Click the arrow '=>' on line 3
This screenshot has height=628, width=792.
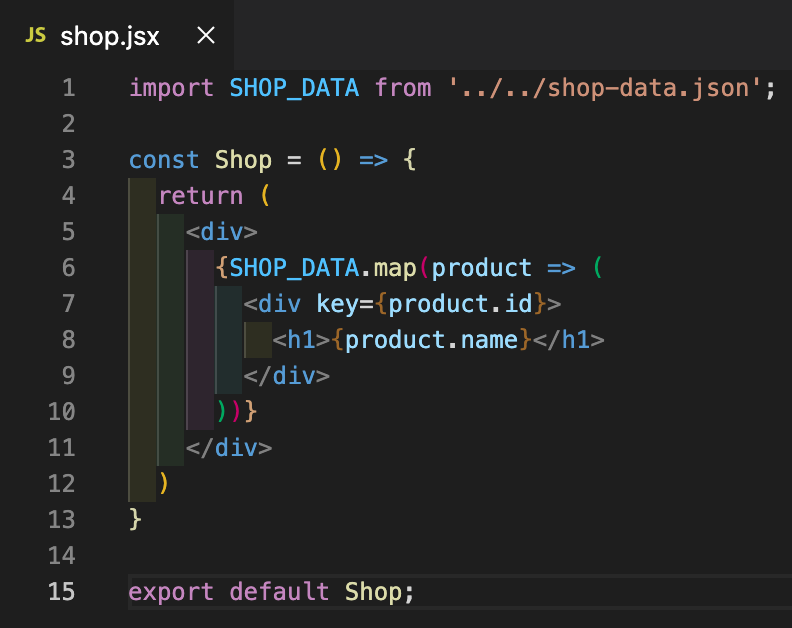tap(374, 161)
